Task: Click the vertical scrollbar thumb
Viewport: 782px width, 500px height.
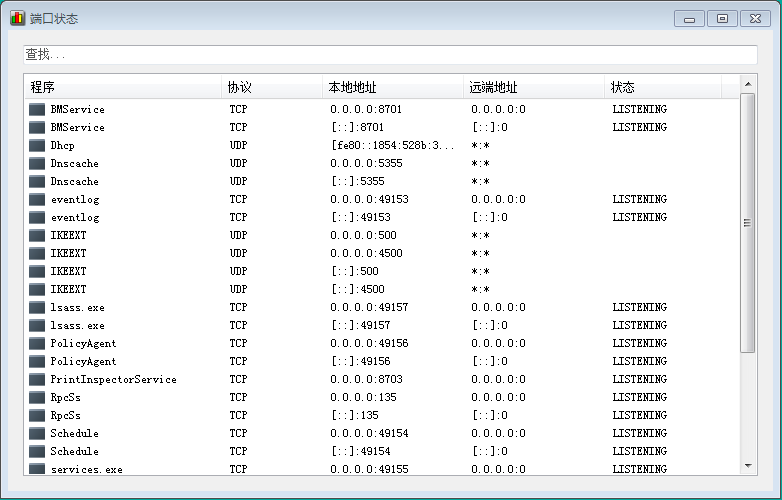Action: pyautogui.click(x=748, y=222)
